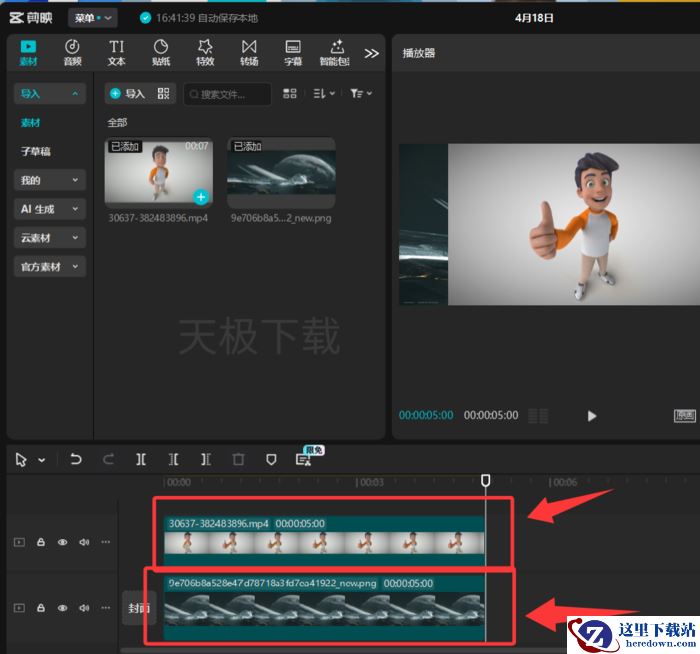Open the 特效 effects tab
Viewport: 700px width, 654px height.
pyautogui.click(x=205, y=53)
